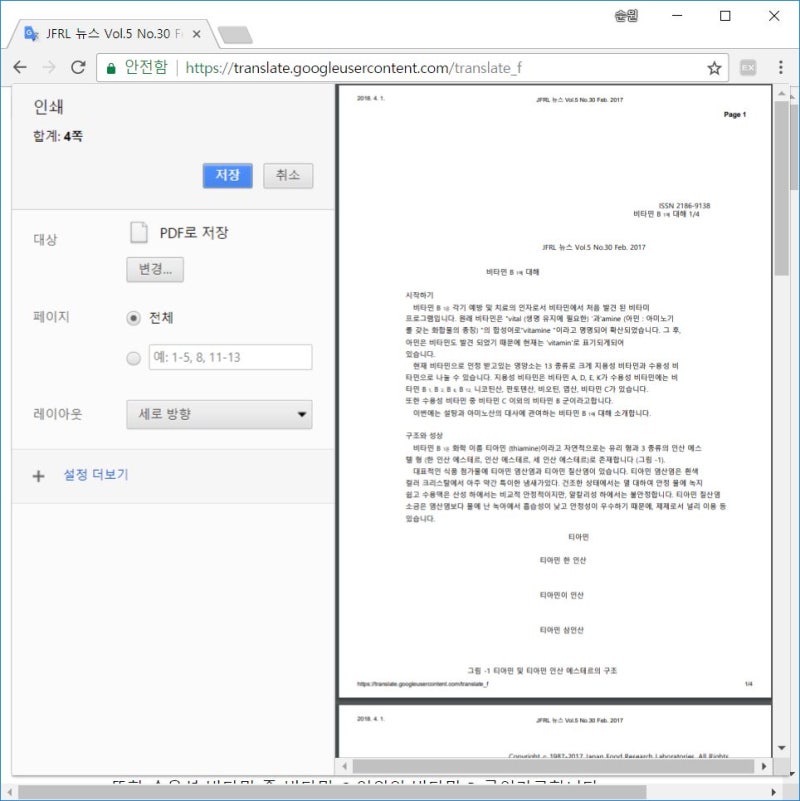Click the 페이지 pages label
This screenshot has height=801, width=800.
(51, 317)
